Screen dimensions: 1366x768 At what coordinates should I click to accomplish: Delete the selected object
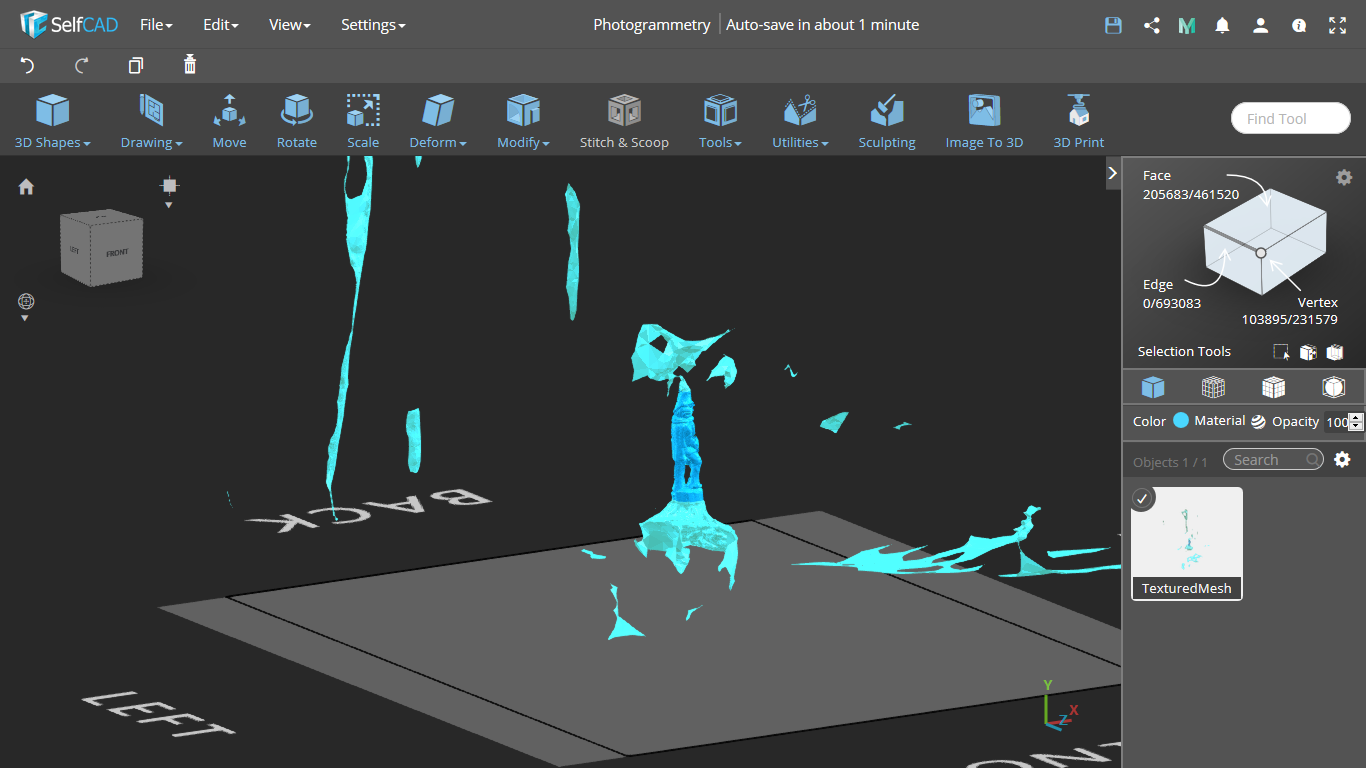pos(190,65)
